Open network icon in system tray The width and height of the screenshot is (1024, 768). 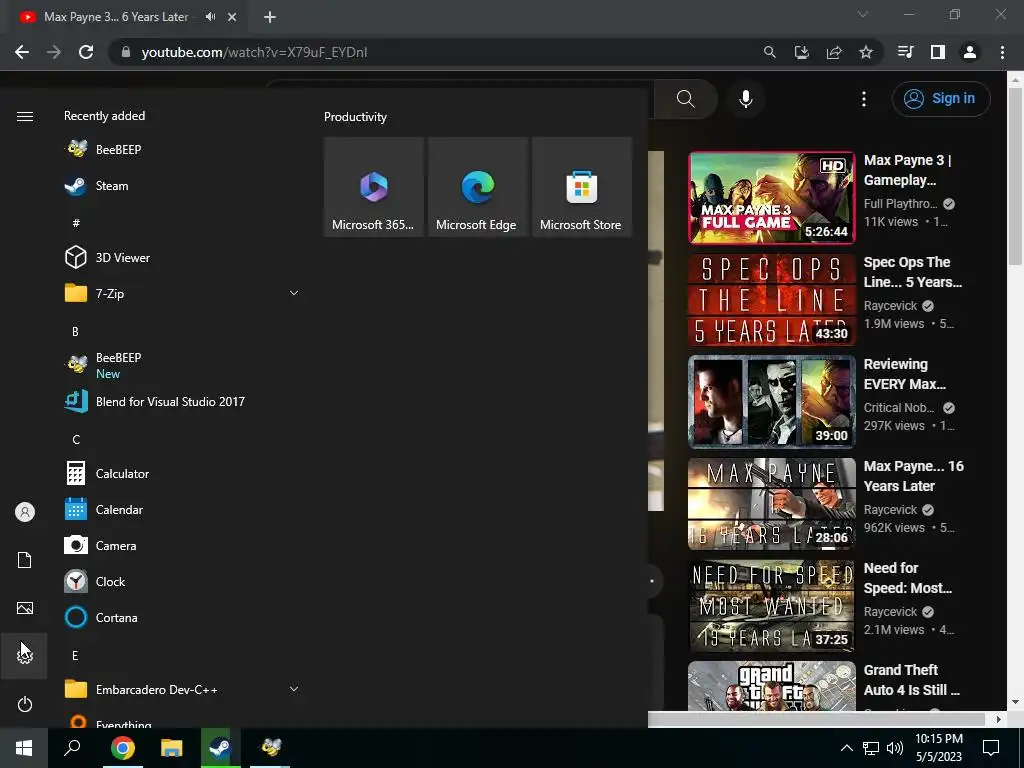[871, 748]
